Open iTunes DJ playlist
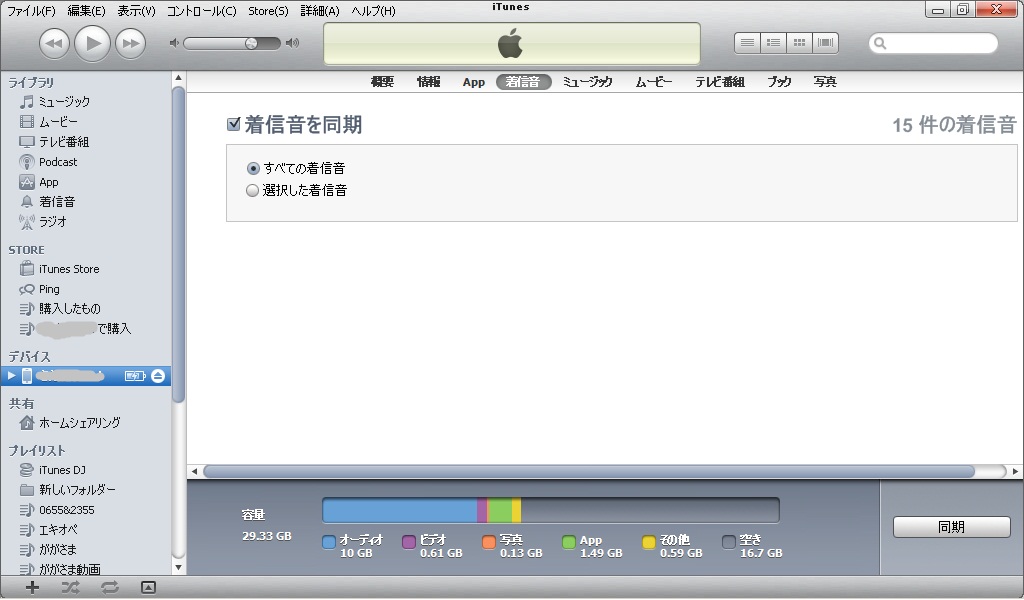 pyautogui.click(x=62, y=470)
